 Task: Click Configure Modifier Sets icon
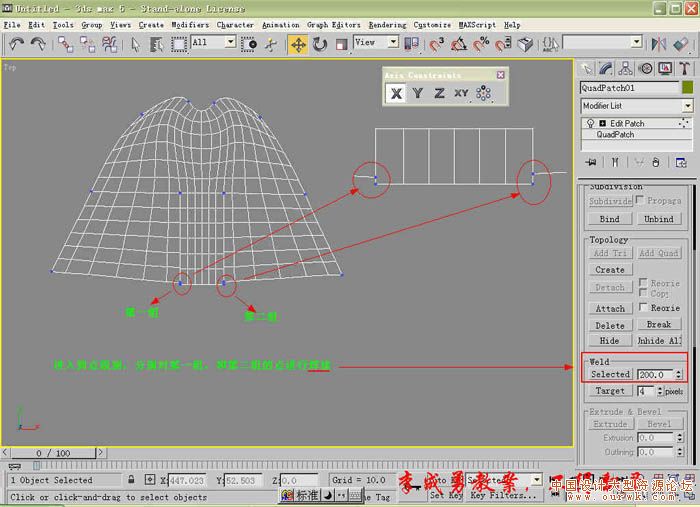(x=681, y=162)
